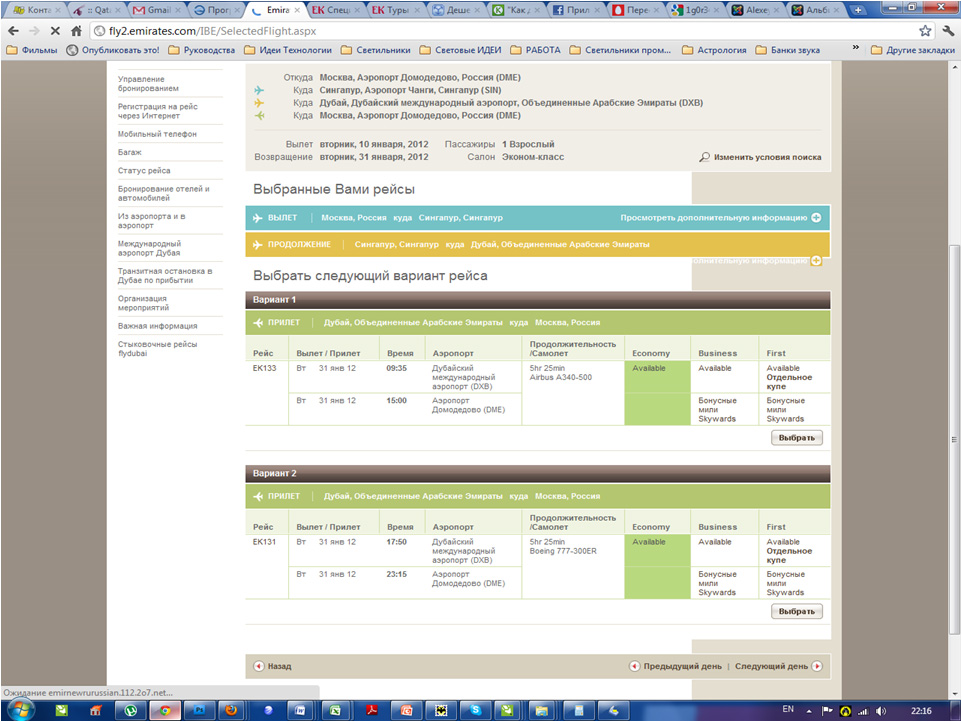Open the Астрология bookmarks folder
The image size is (962, 722).
tap(714, 50)
